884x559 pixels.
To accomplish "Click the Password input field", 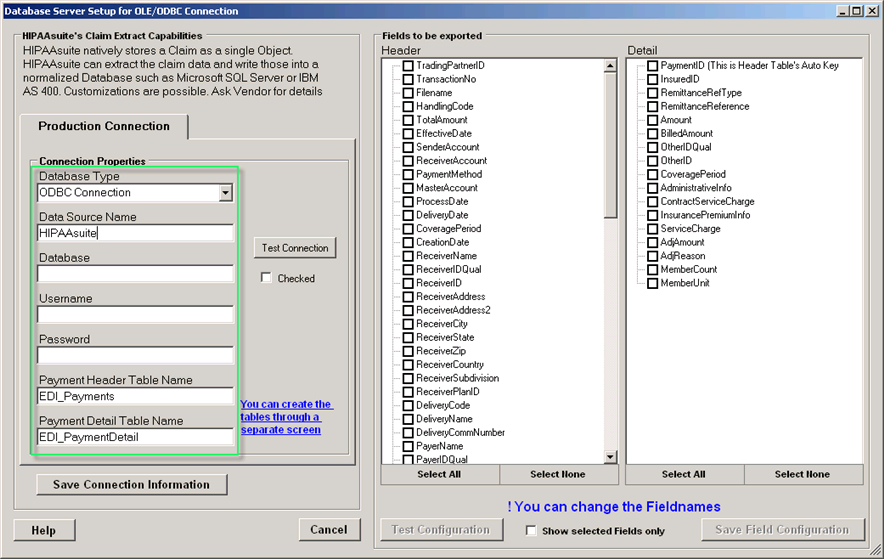I will tap(135, 356).
